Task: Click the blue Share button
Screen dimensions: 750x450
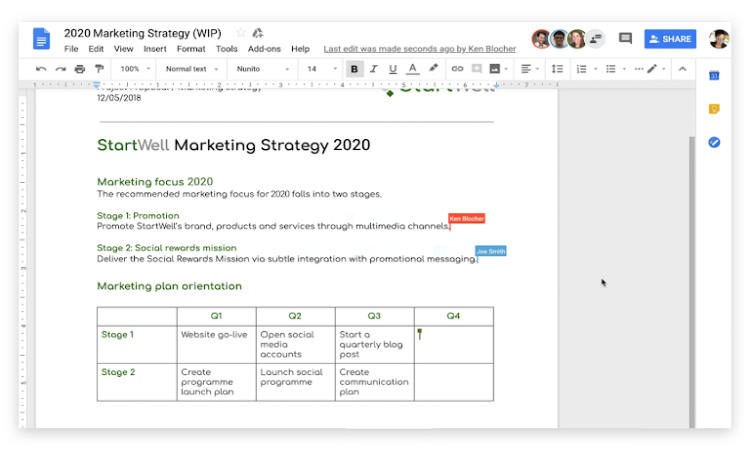Action: pos(670,39)
